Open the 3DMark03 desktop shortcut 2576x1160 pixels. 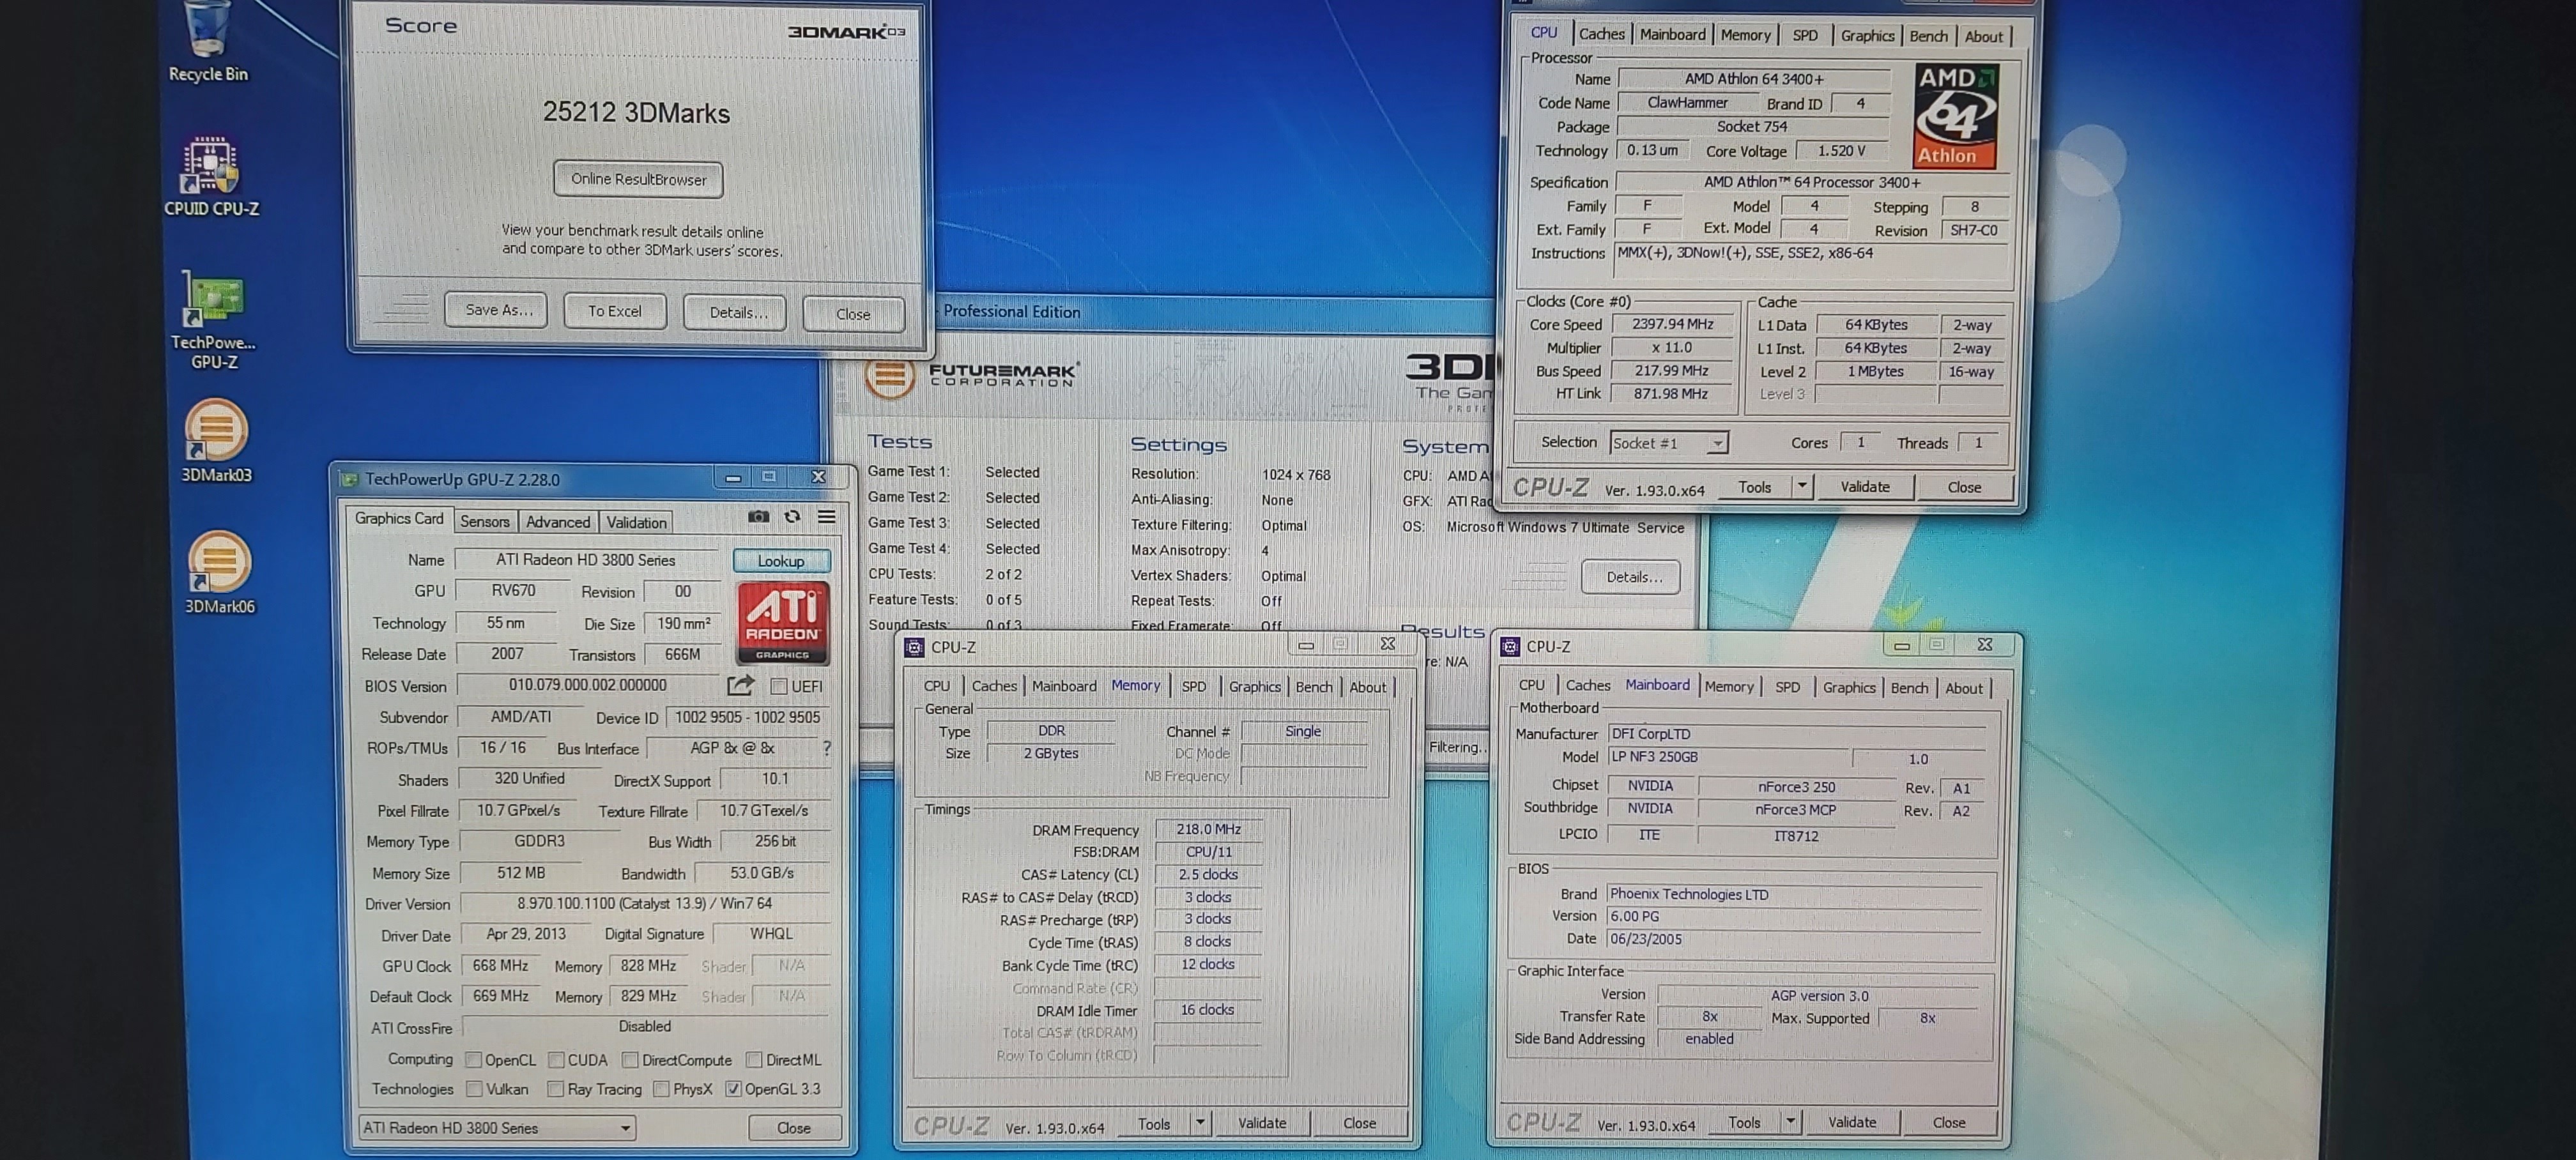(x=216, y=441)
